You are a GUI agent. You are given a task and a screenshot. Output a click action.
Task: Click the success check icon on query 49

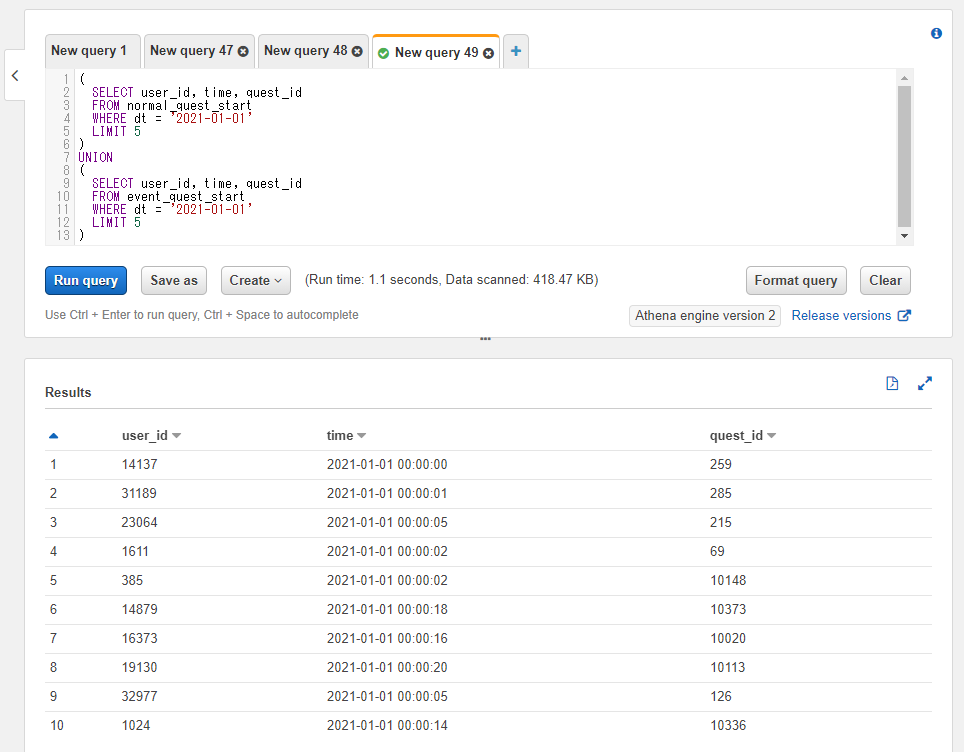click(384, 53)
